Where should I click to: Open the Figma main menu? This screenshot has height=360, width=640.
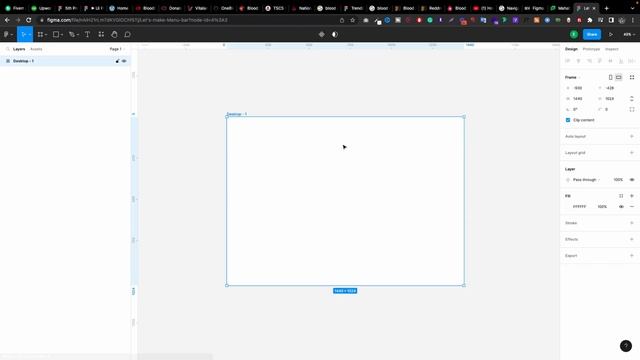click(x=7, y=35)
